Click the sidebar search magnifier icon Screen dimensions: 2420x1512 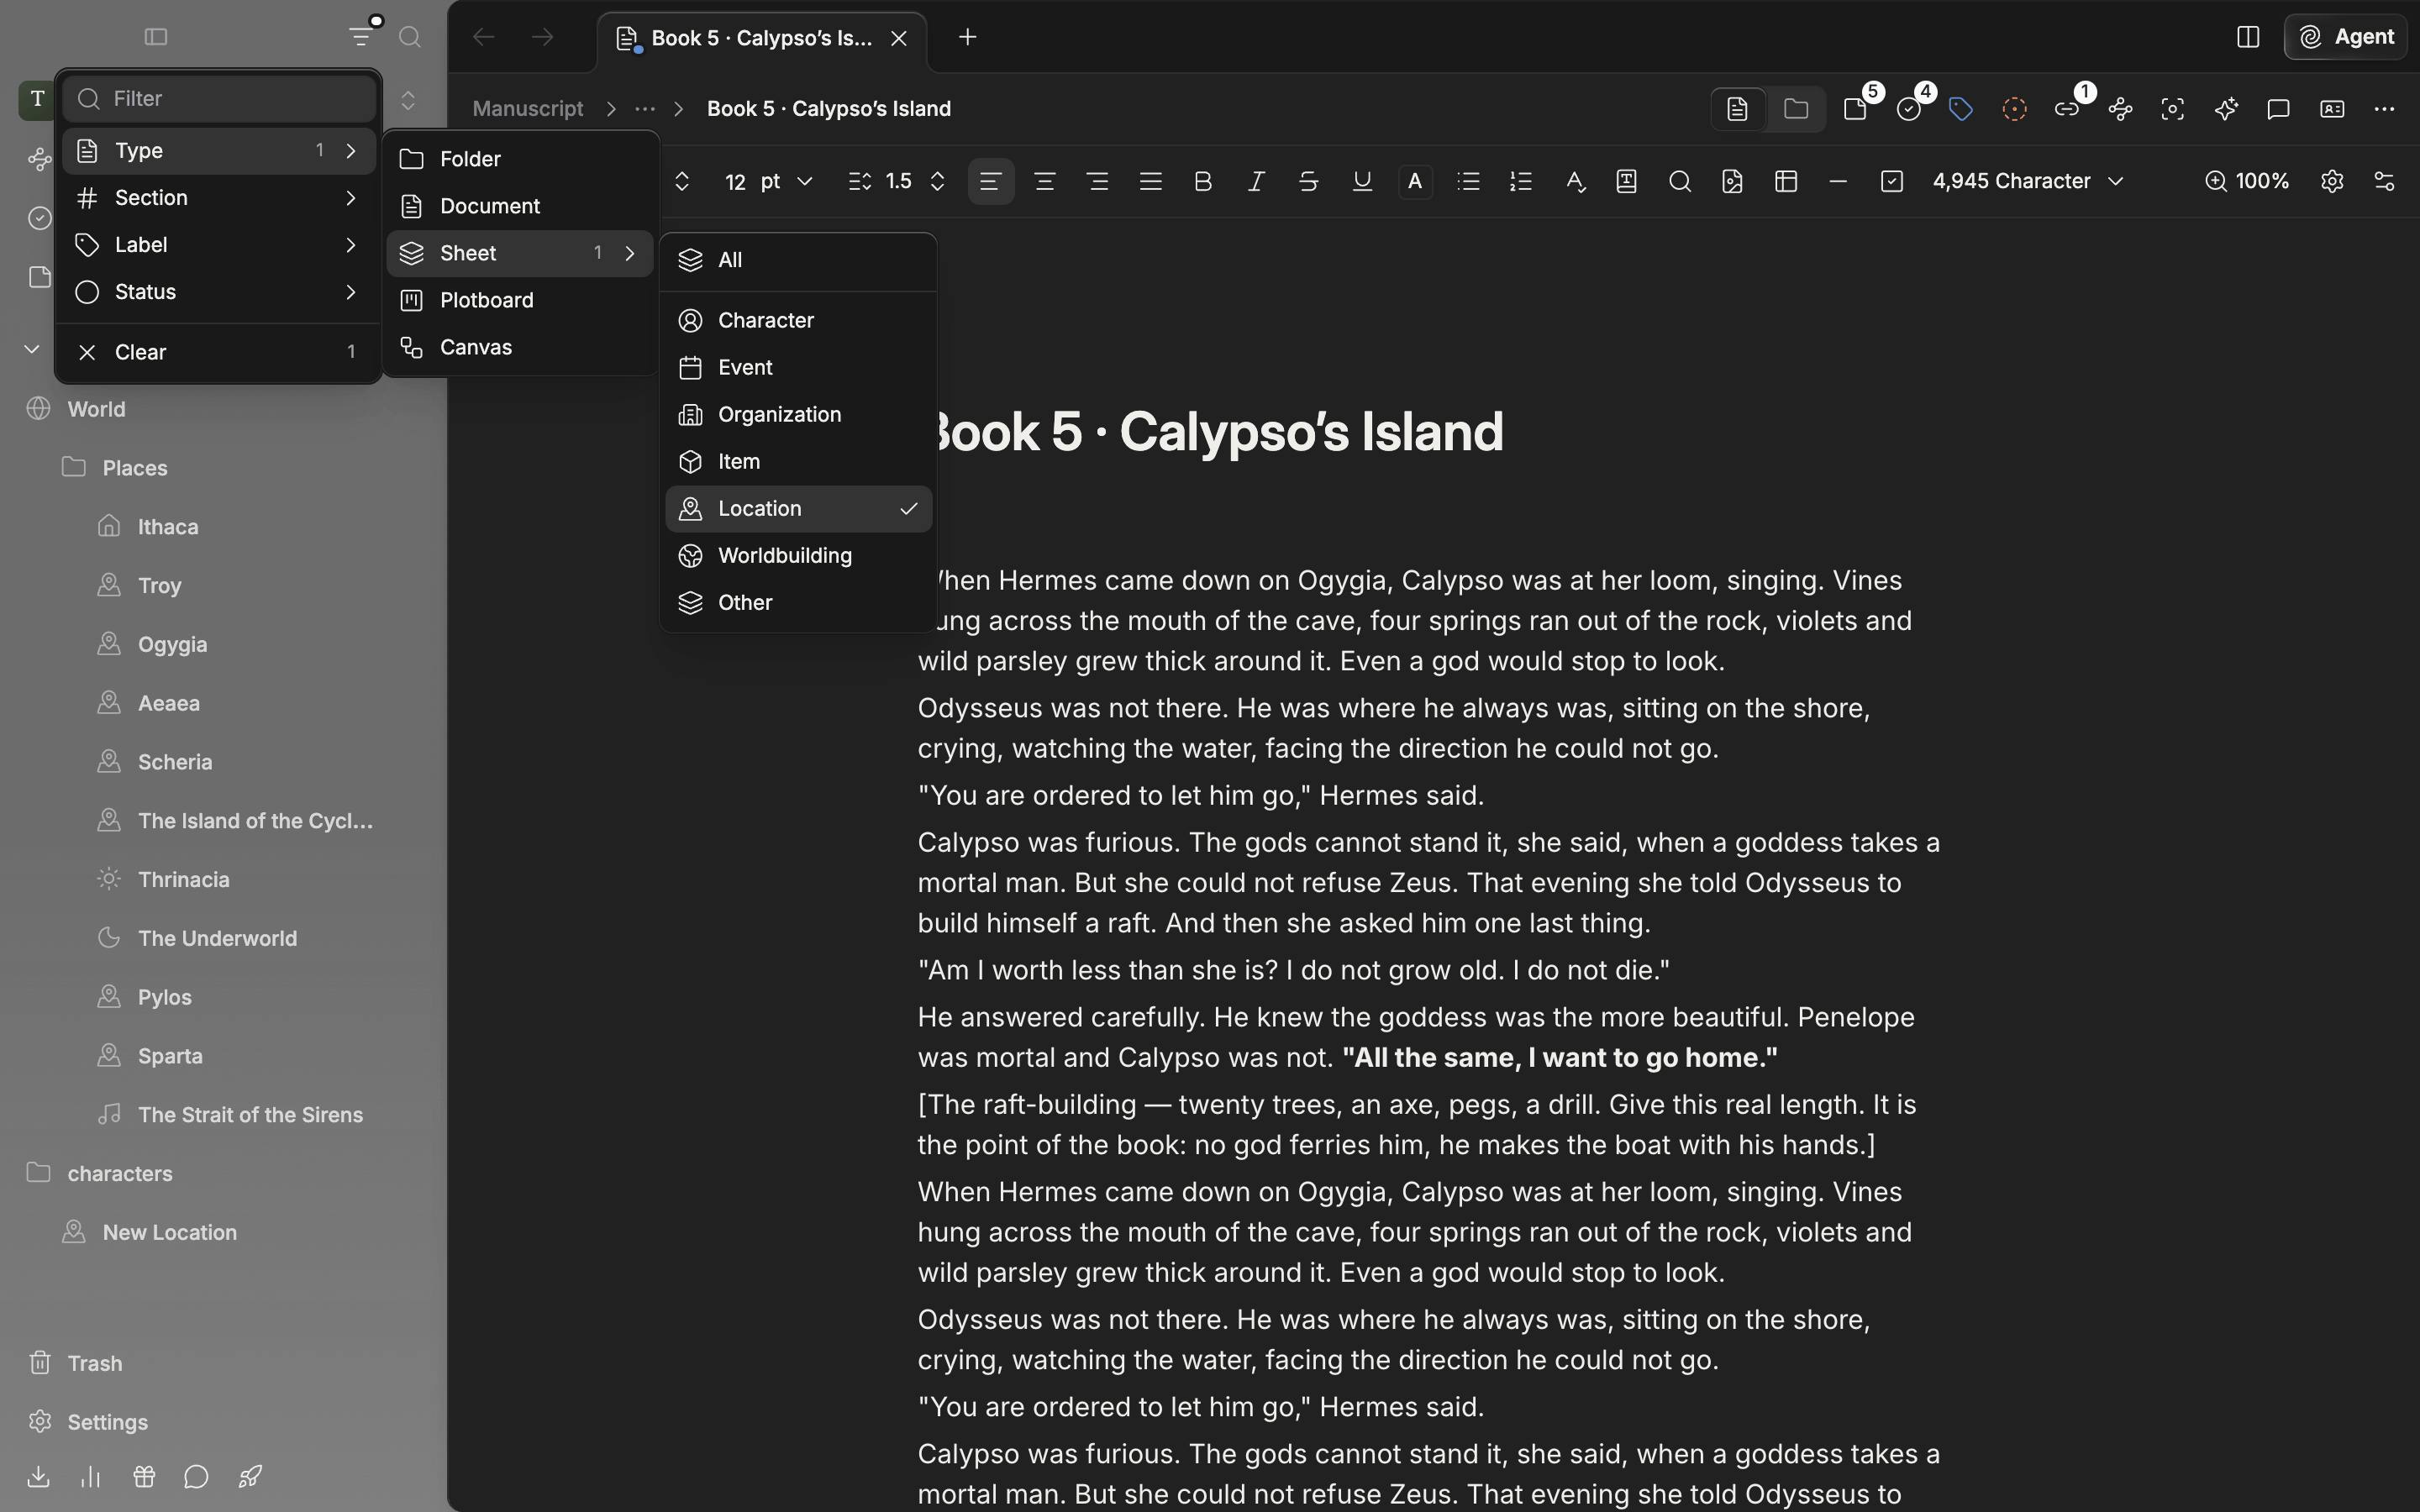click(409, 37)
